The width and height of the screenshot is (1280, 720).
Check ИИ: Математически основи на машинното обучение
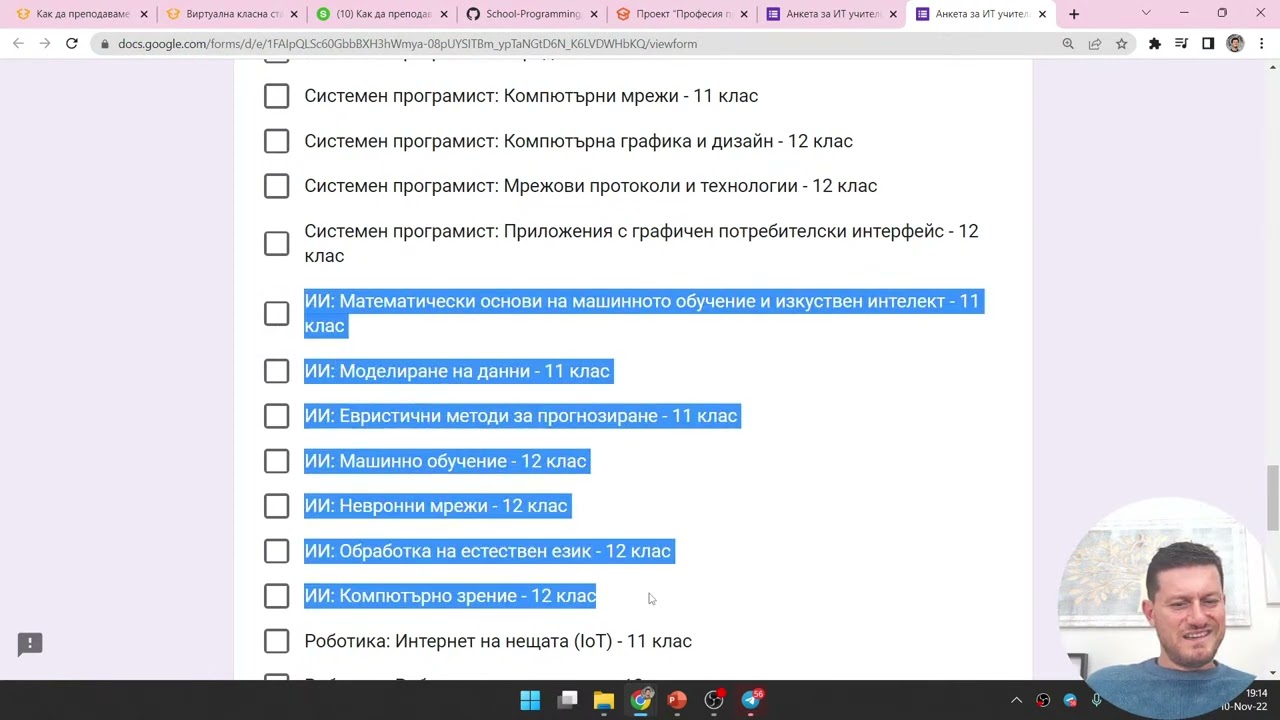pyautogui.click(x=277, y=313)
